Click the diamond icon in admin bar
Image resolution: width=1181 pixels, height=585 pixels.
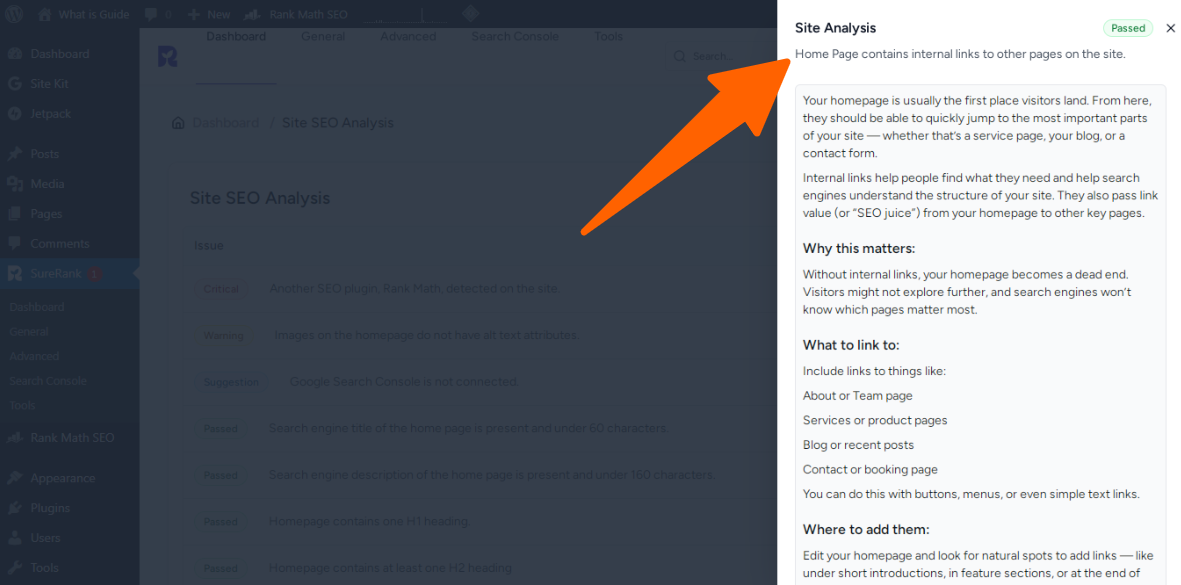coord(470,14)
